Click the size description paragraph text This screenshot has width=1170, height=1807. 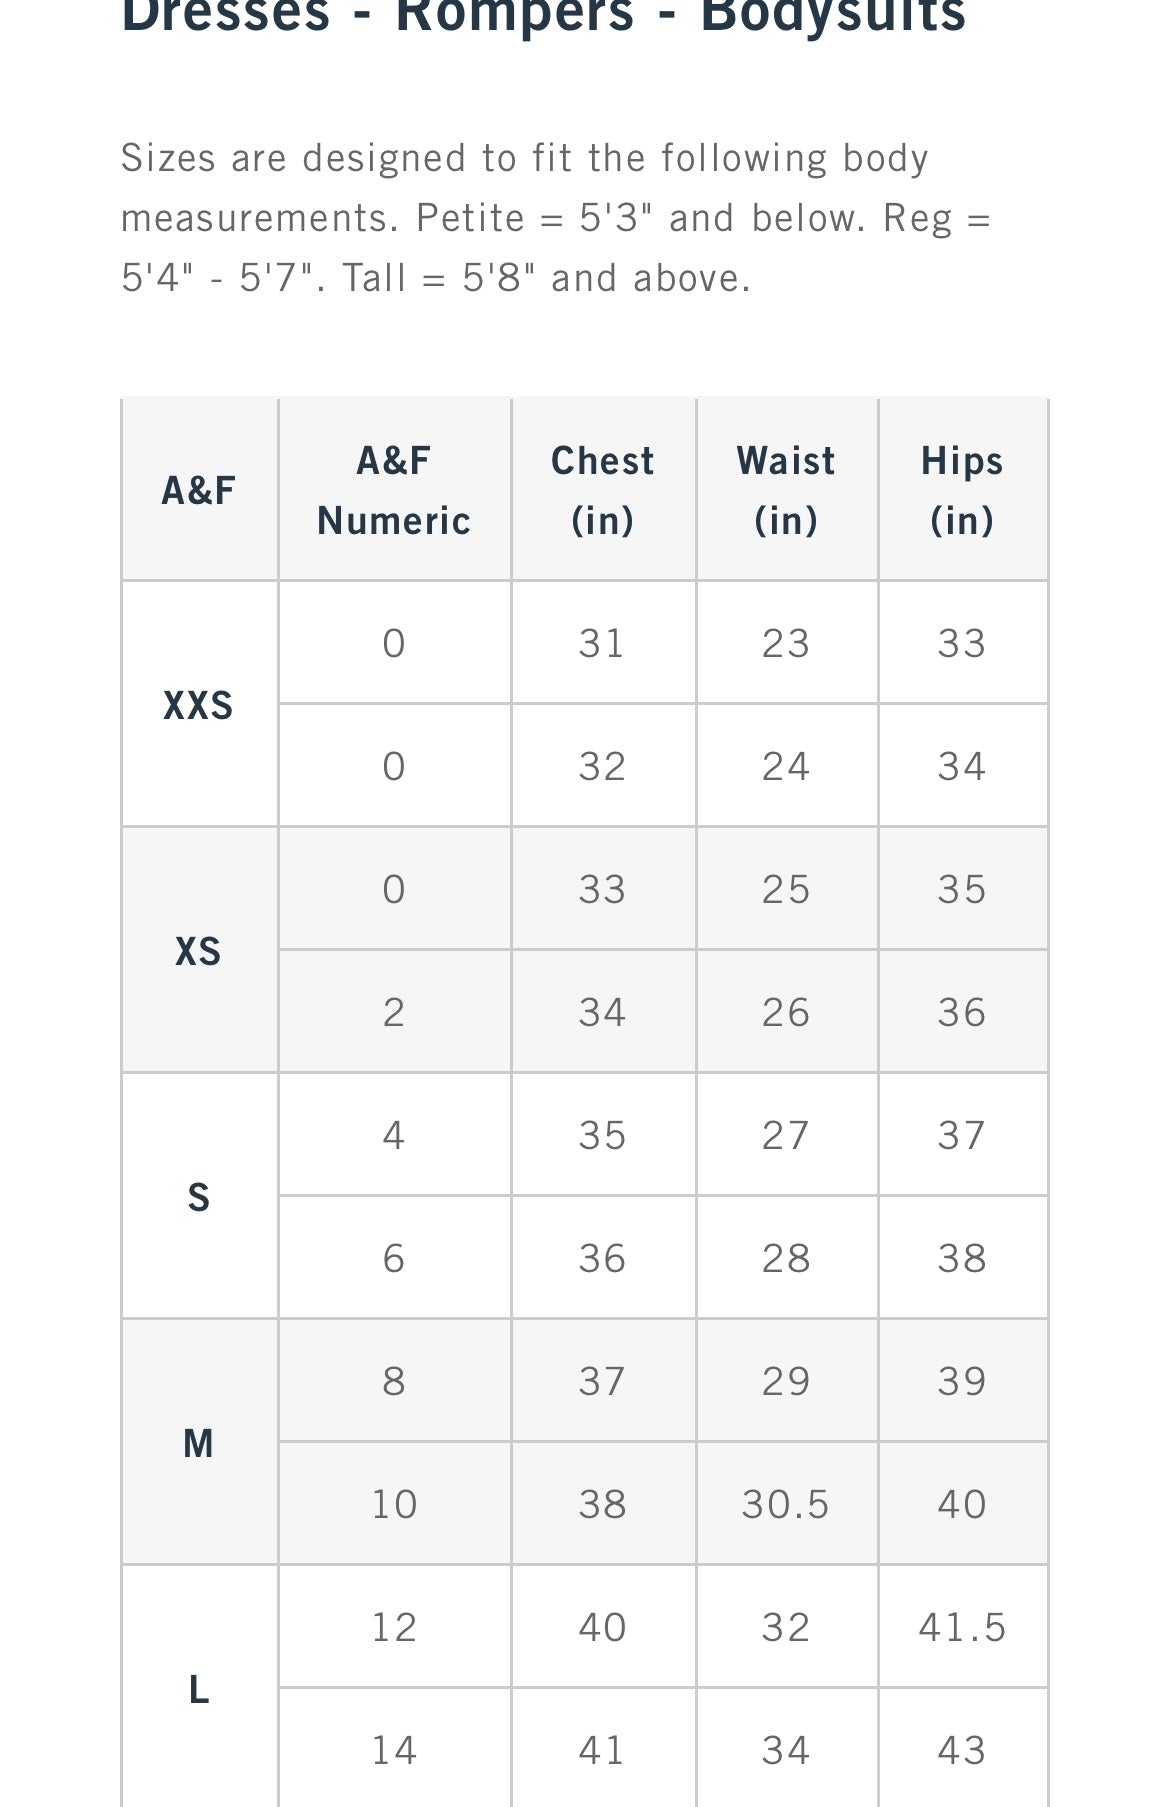[x=555, y=218]
